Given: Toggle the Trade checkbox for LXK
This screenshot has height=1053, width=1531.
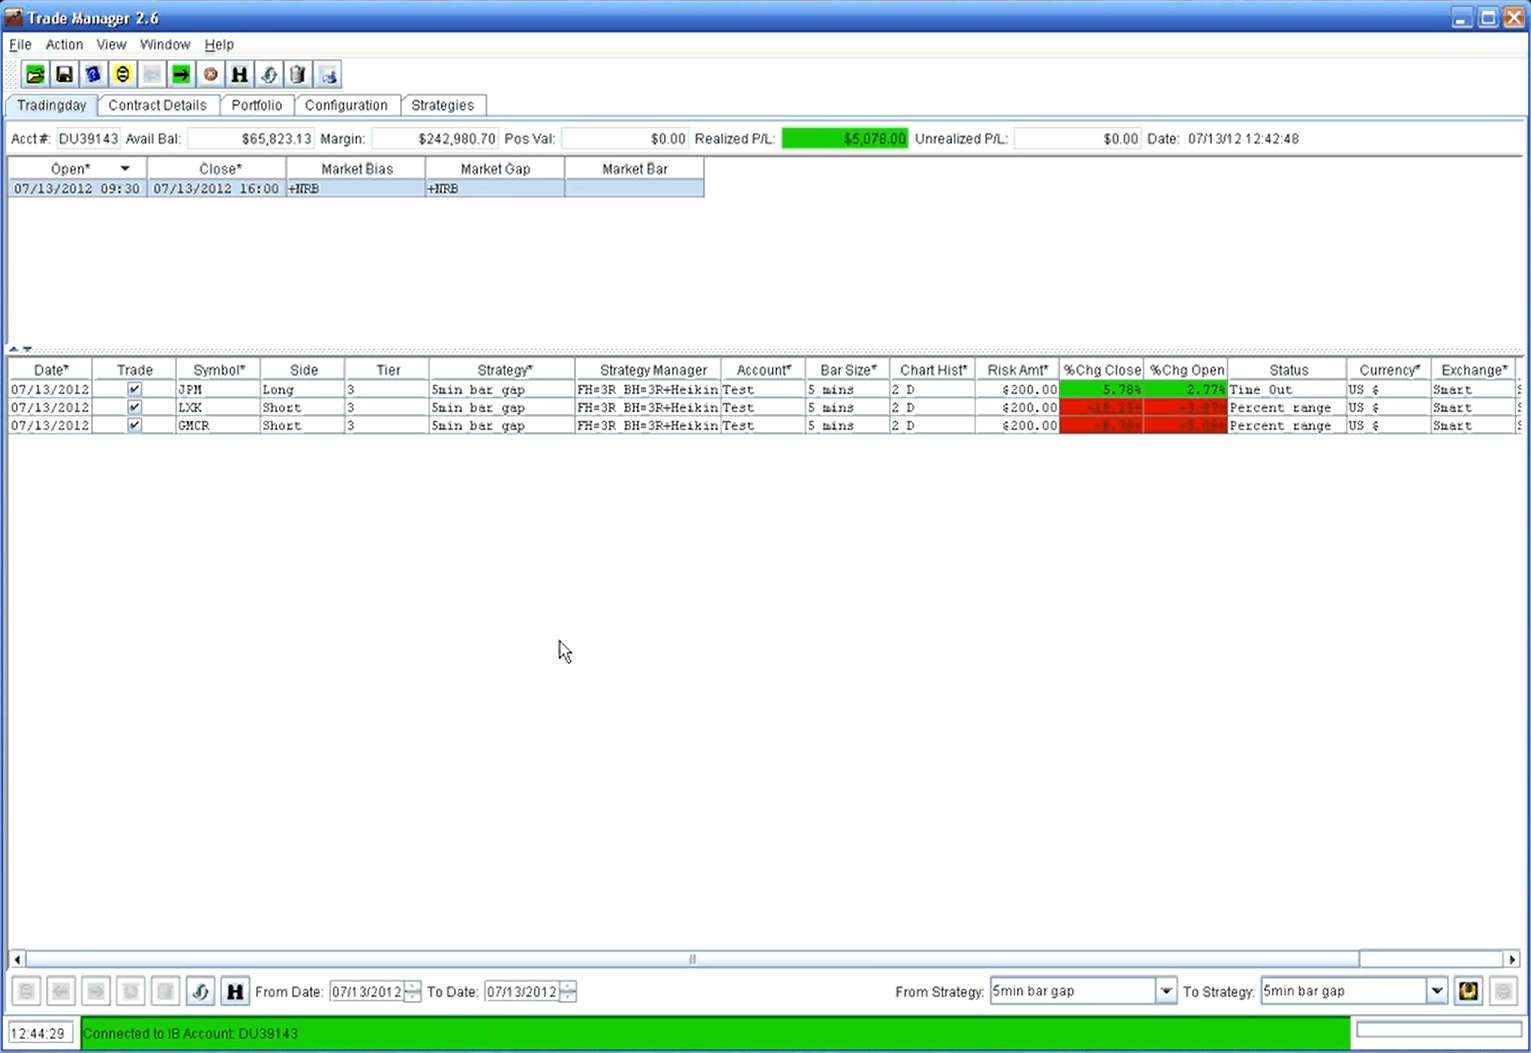Looking at the screenshot, I should (x=134, y=407).
